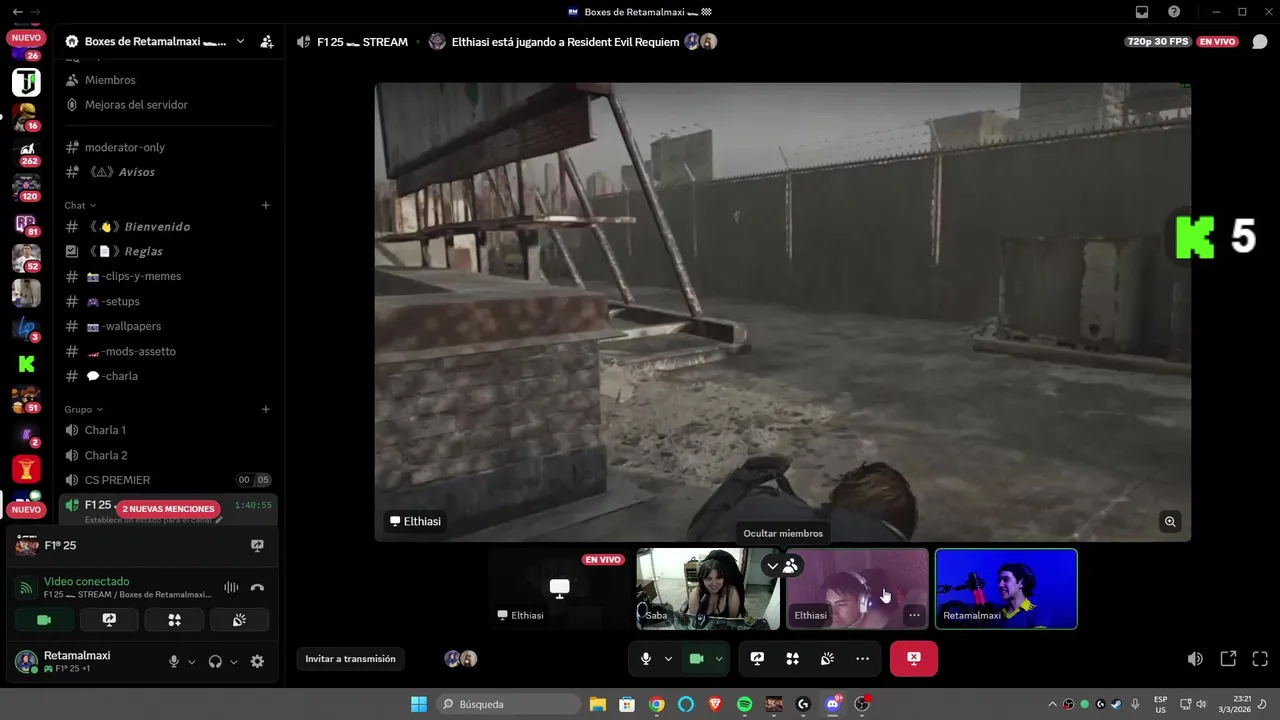
Task: Open more options on Elthiasi's video tile
Action: coord(914,615)
